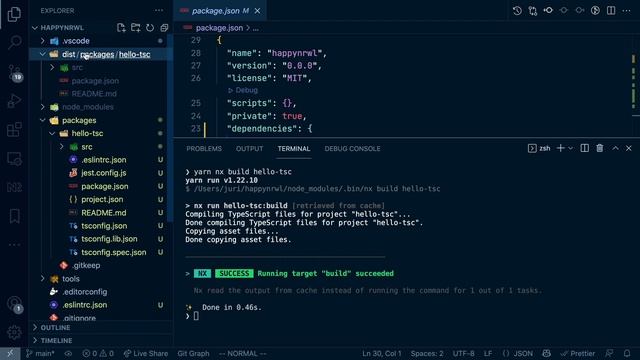Switch to the OUTPUT tab
The width and height of the screenshot is (640, 360).
249,149
